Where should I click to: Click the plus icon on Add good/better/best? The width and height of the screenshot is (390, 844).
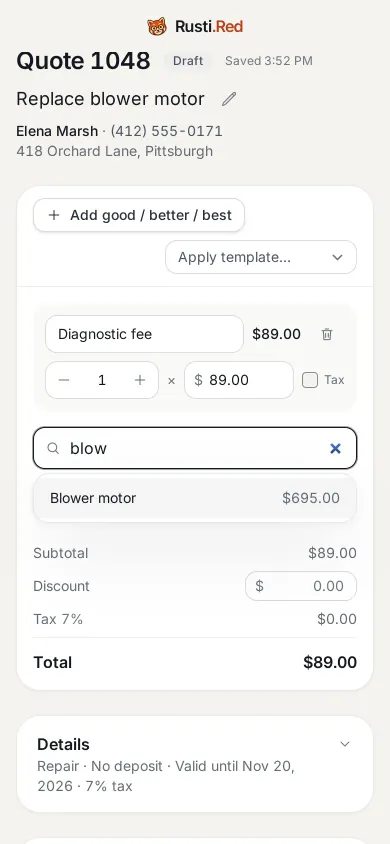[x=54, y=215]
